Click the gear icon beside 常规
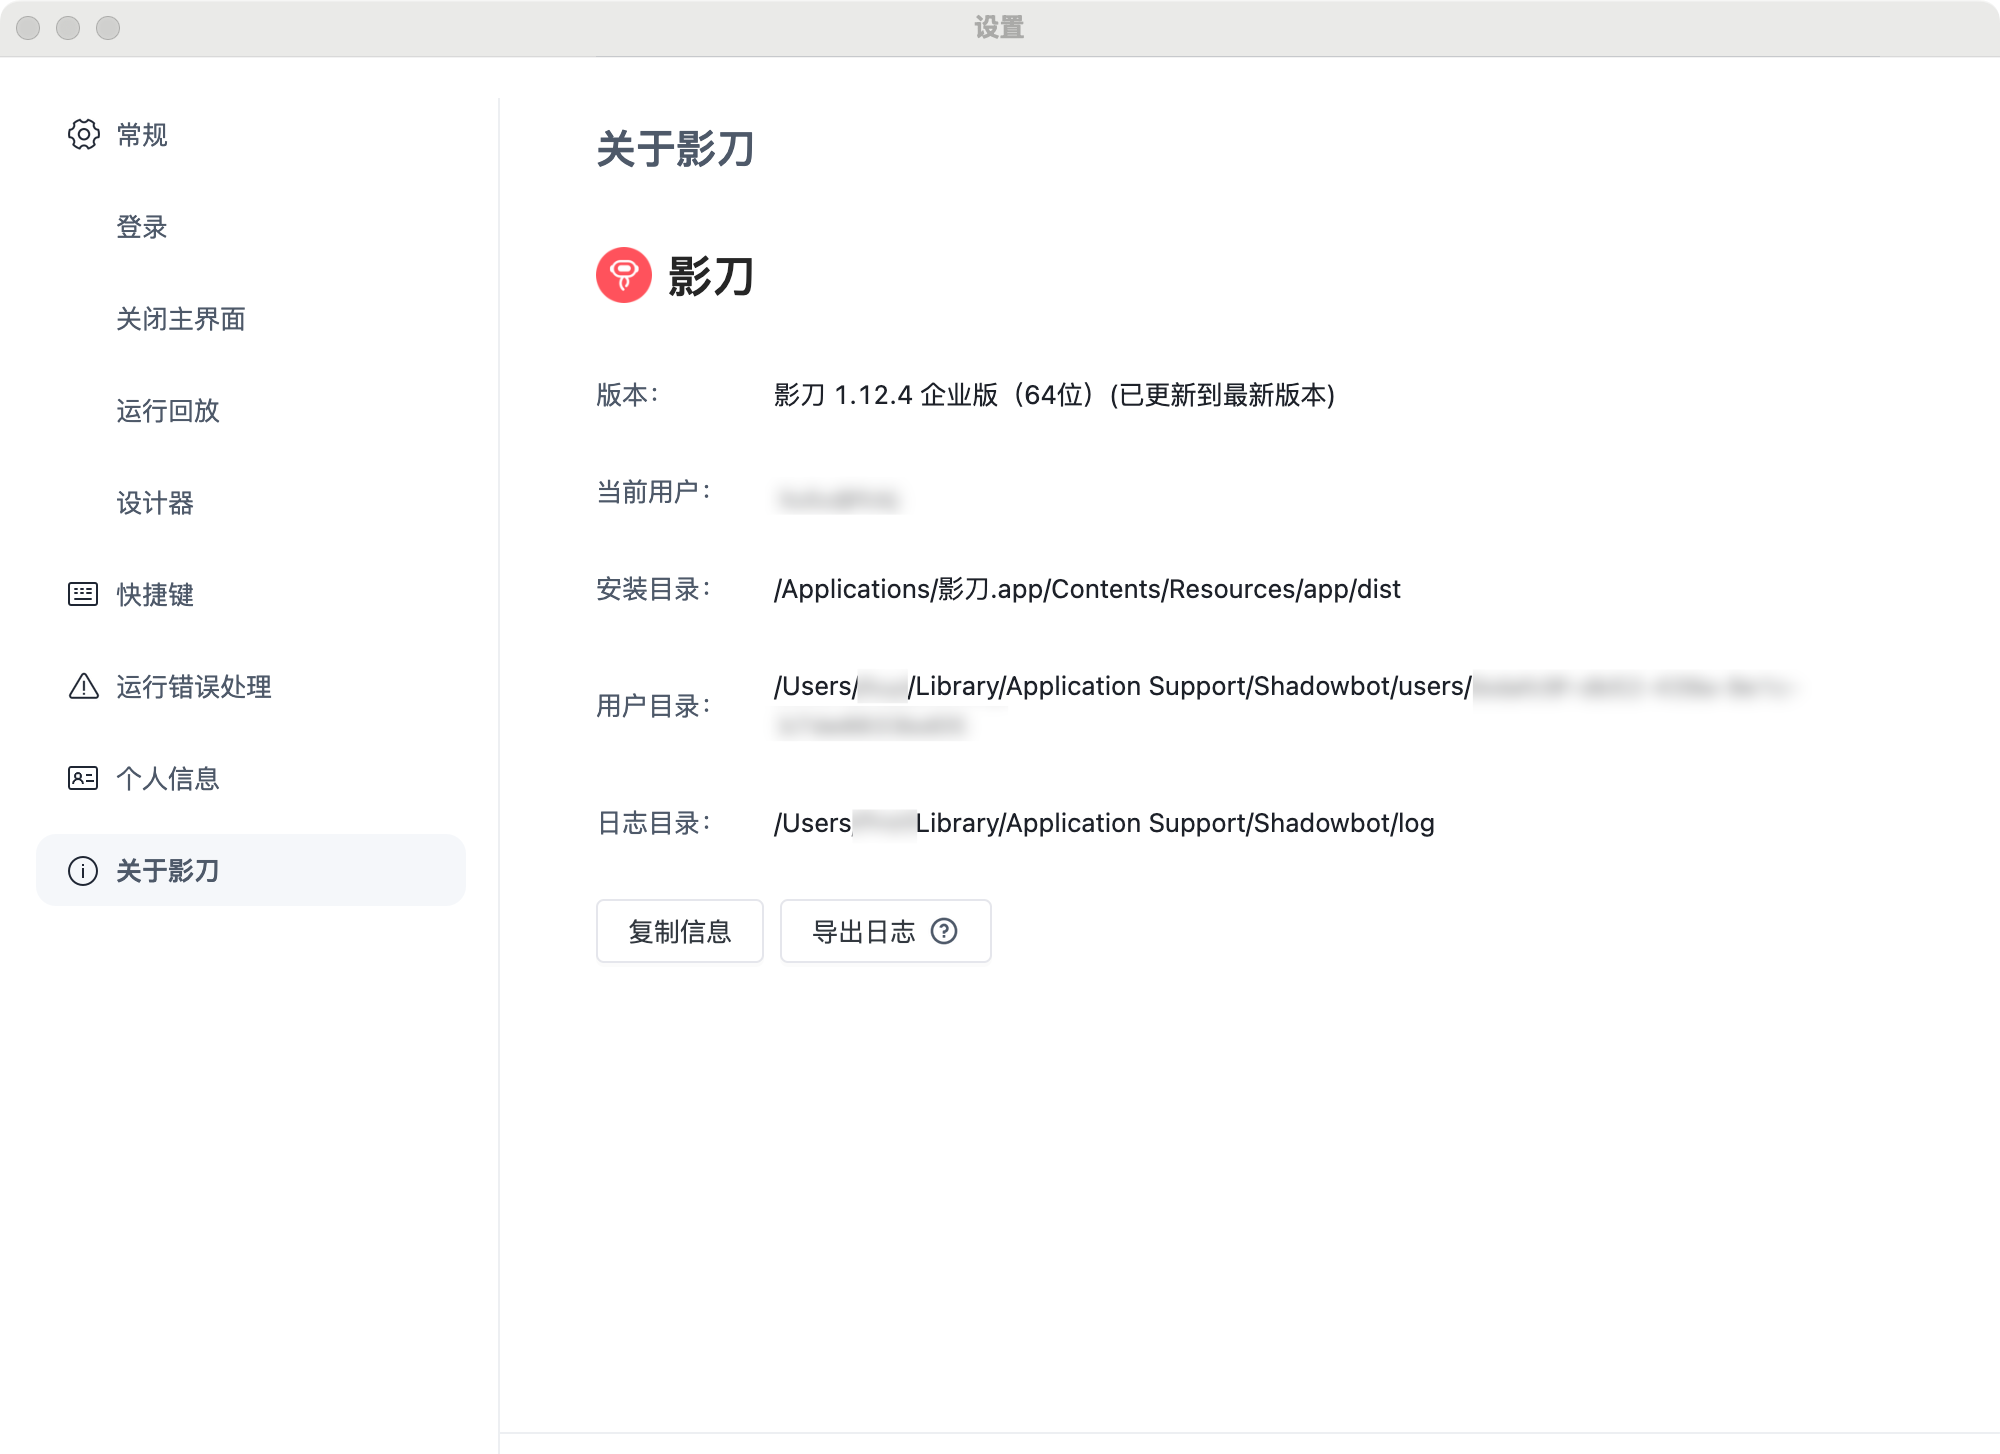This screenshot has width=2000, height=1454. [x=84, y=134]
